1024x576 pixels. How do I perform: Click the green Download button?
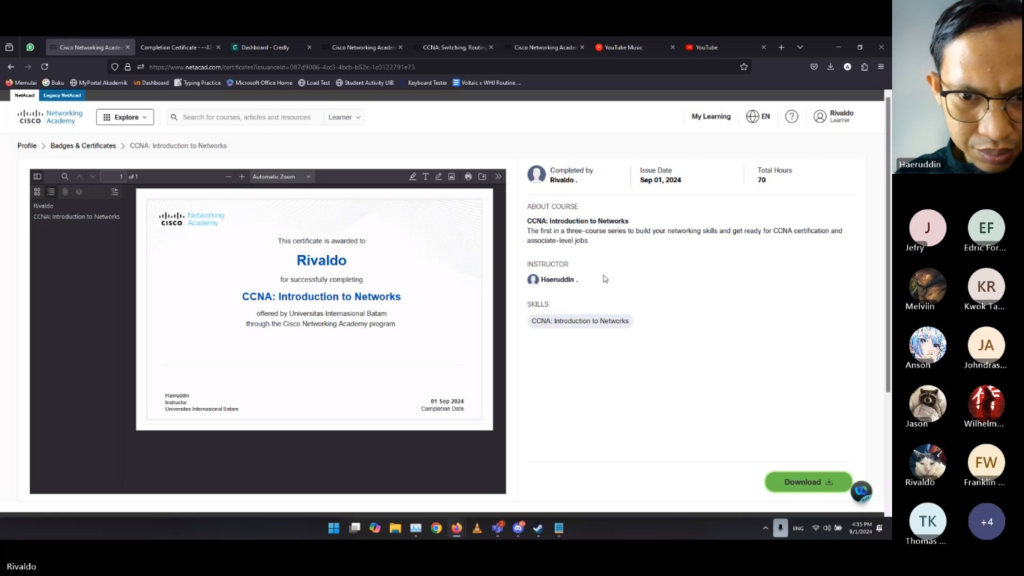[x=808, y=482]
